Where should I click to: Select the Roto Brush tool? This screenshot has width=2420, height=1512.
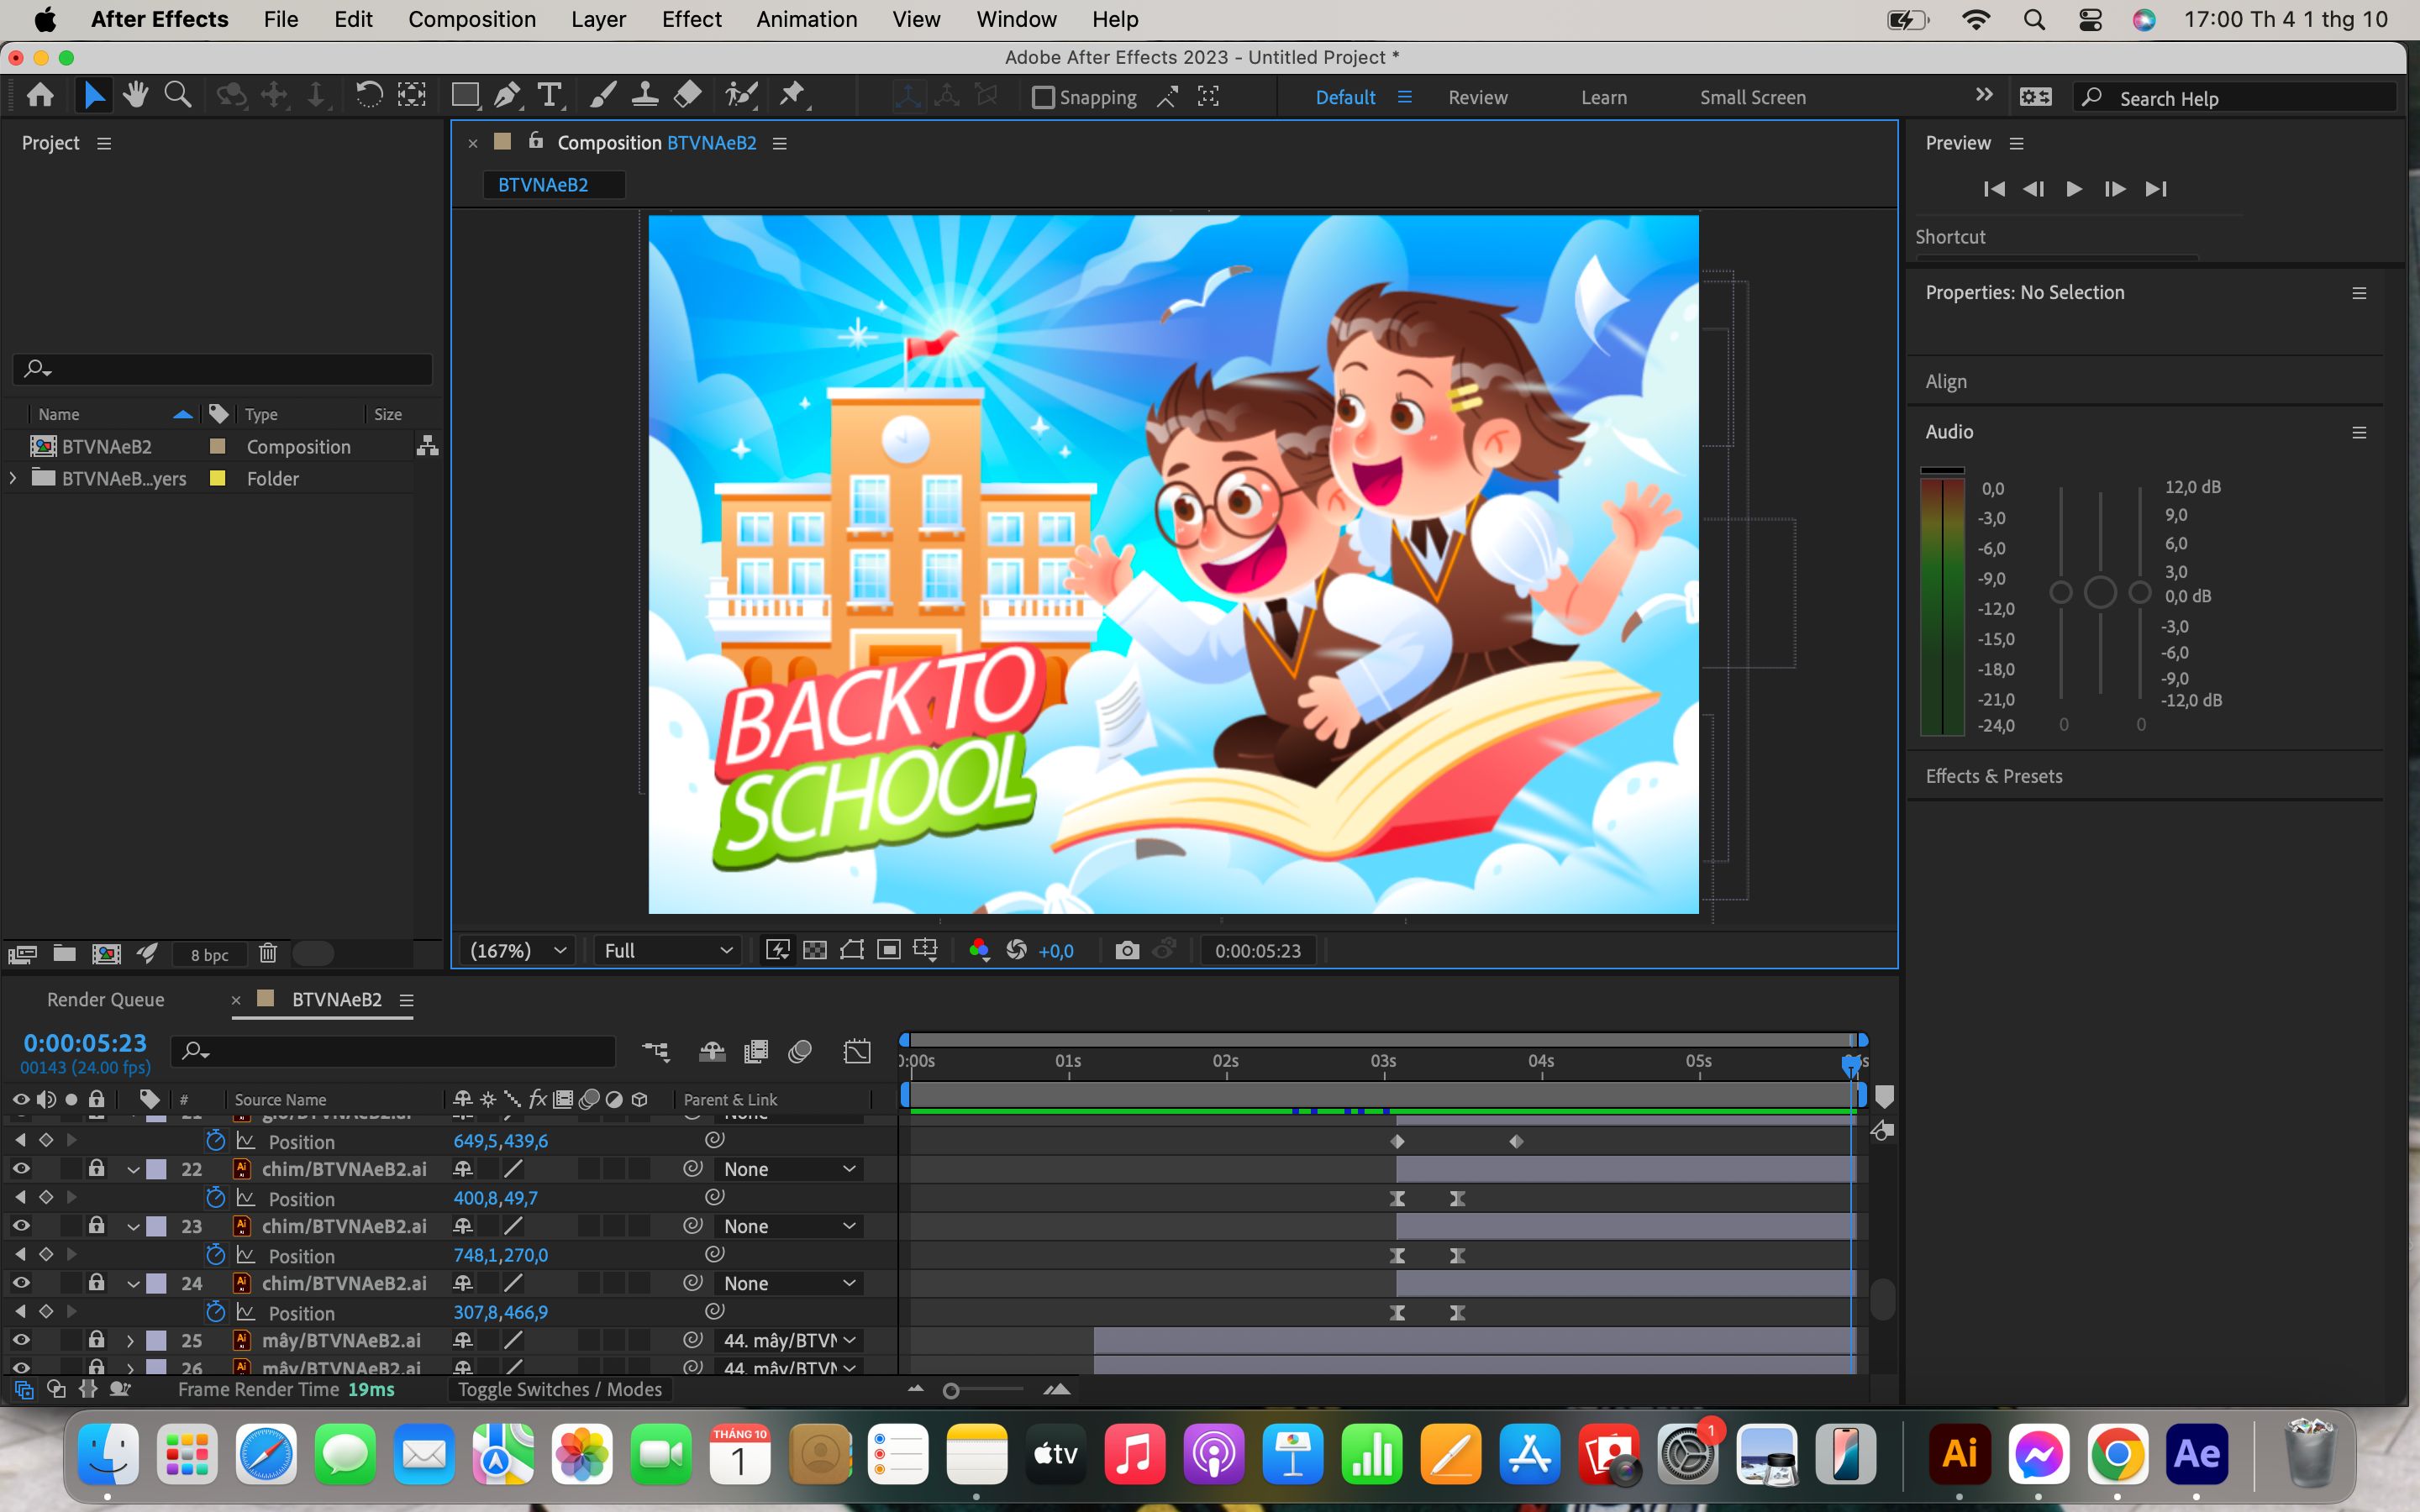[x=741, y=96]
